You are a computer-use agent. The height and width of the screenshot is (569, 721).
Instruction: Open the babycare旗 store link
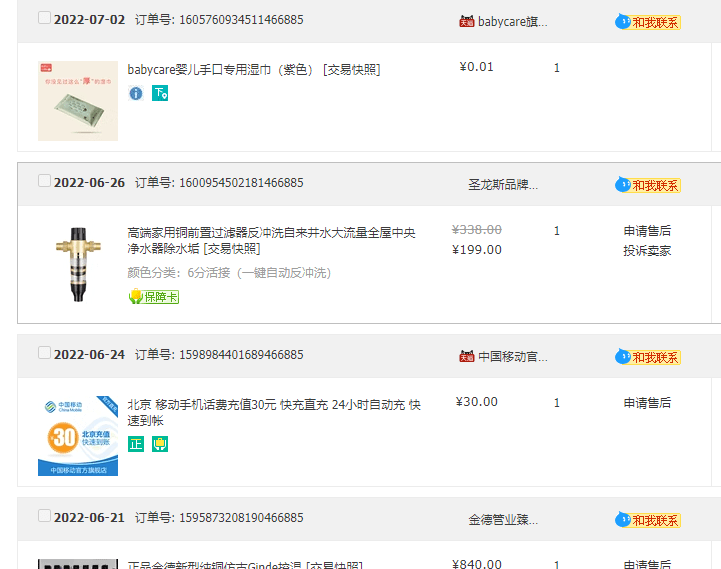513,22
